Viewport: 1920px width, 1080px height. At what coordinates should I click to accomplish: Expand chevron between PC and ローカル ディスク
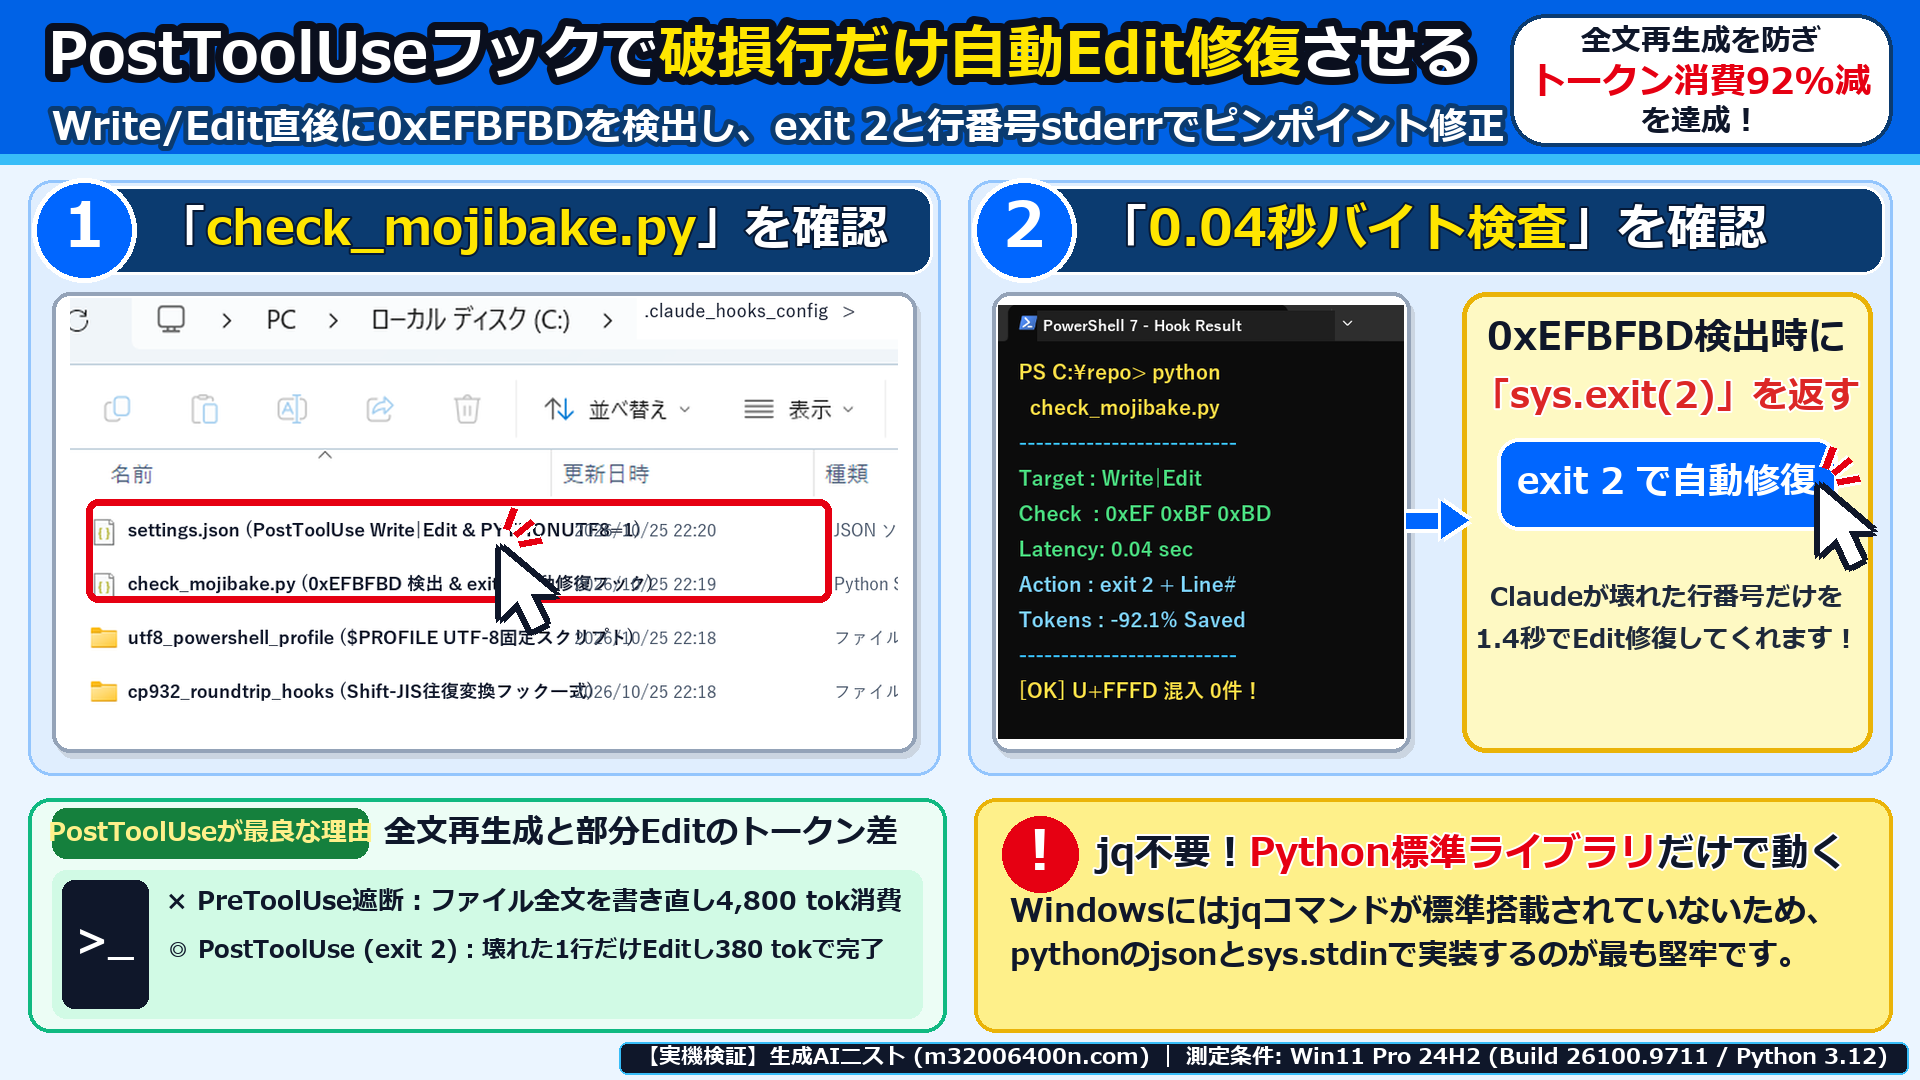coord(333,320)
